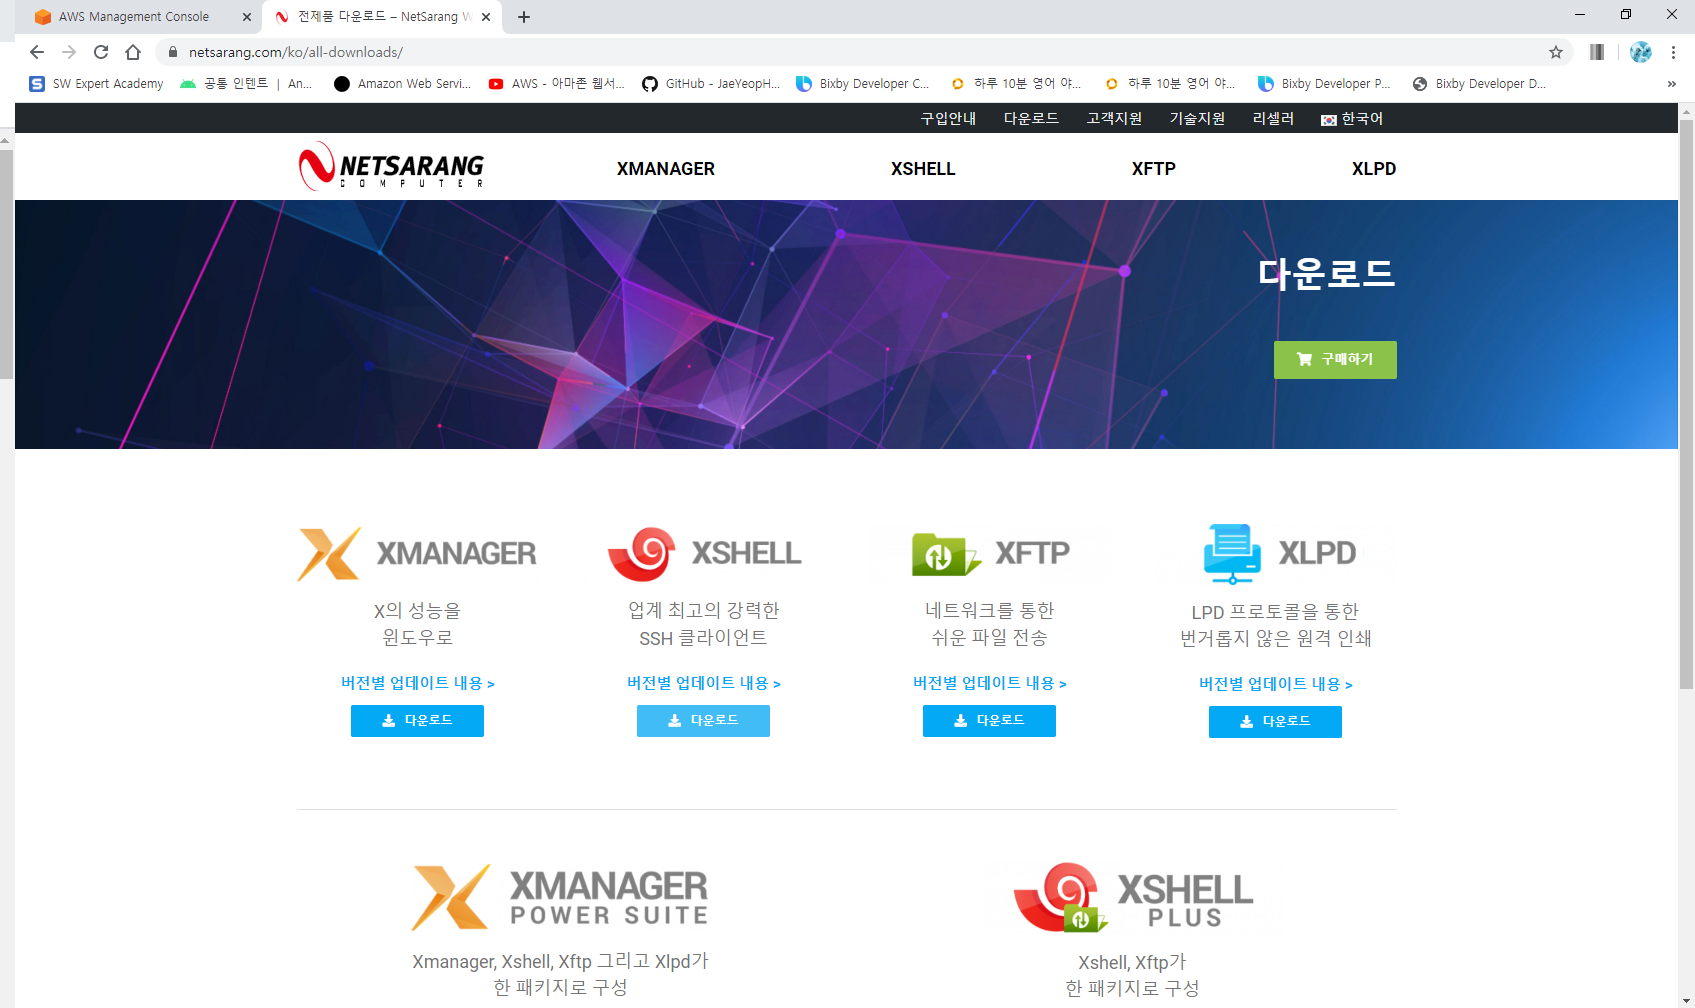Open the 고객지원 top menu
The image size is (1695, 1008).
tap(1114, 118)
